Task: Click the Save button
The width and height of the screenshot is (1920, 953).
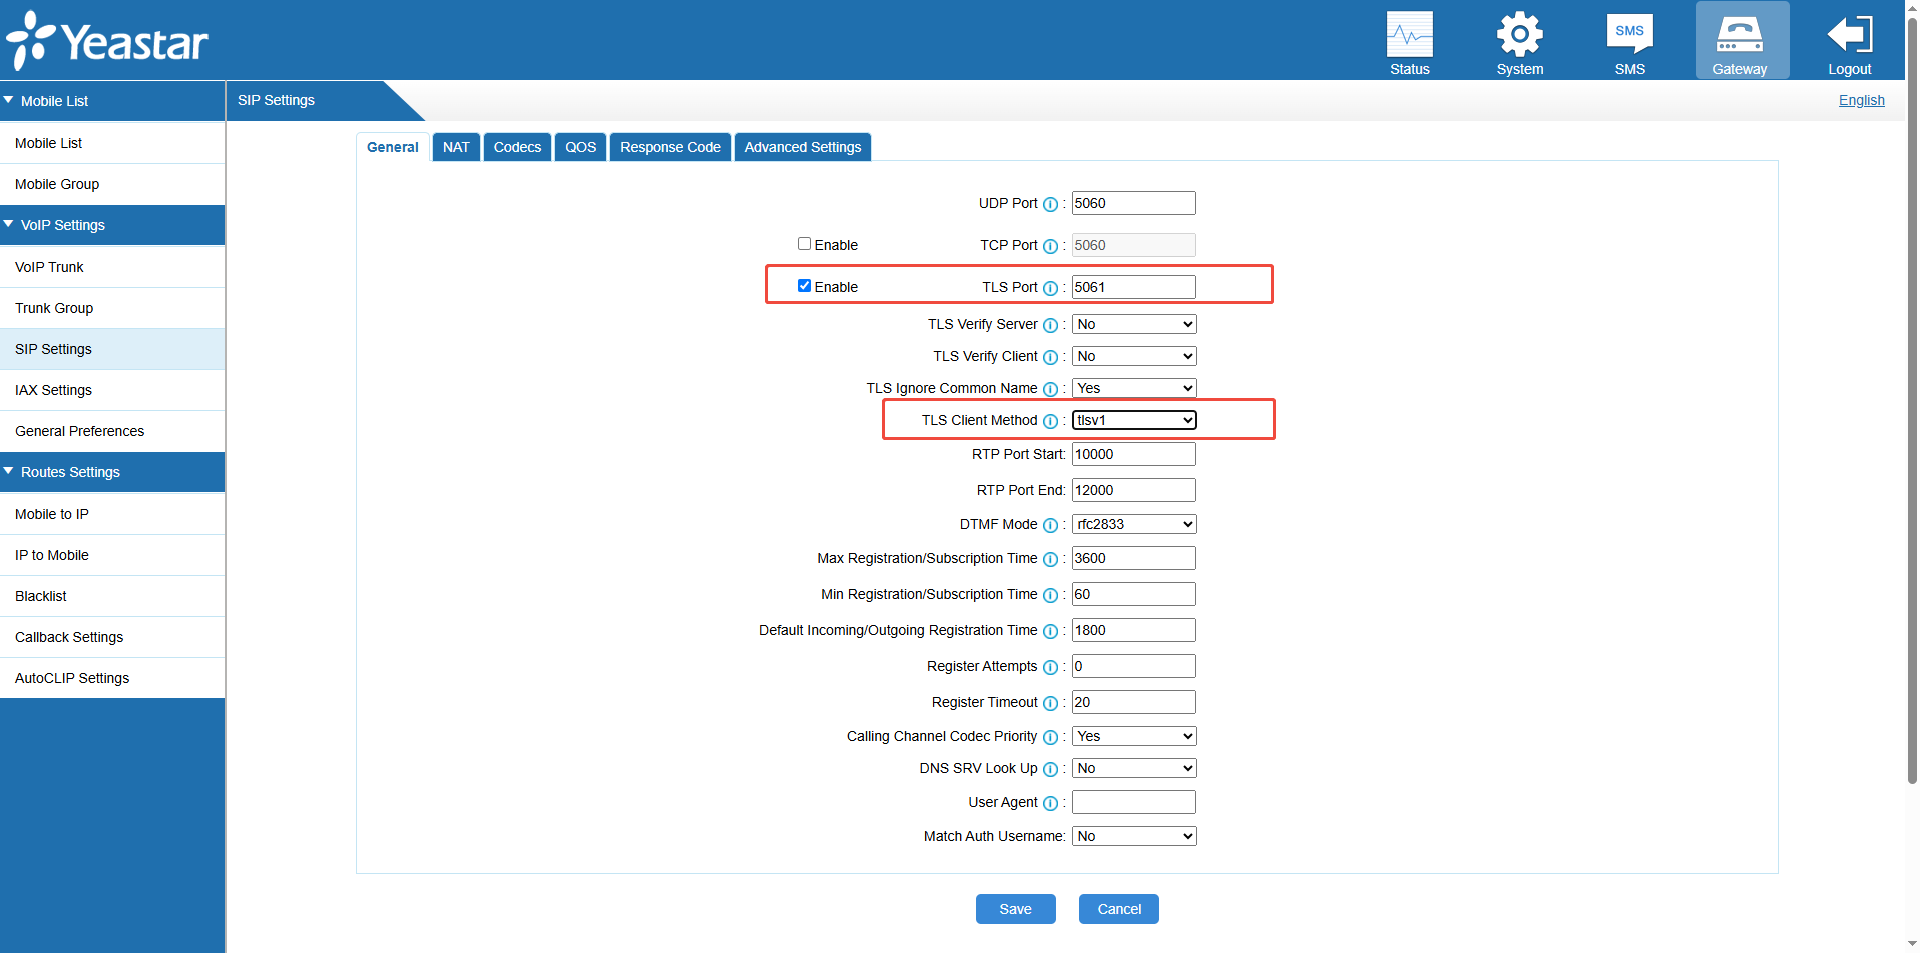Action: point(1015,909)
